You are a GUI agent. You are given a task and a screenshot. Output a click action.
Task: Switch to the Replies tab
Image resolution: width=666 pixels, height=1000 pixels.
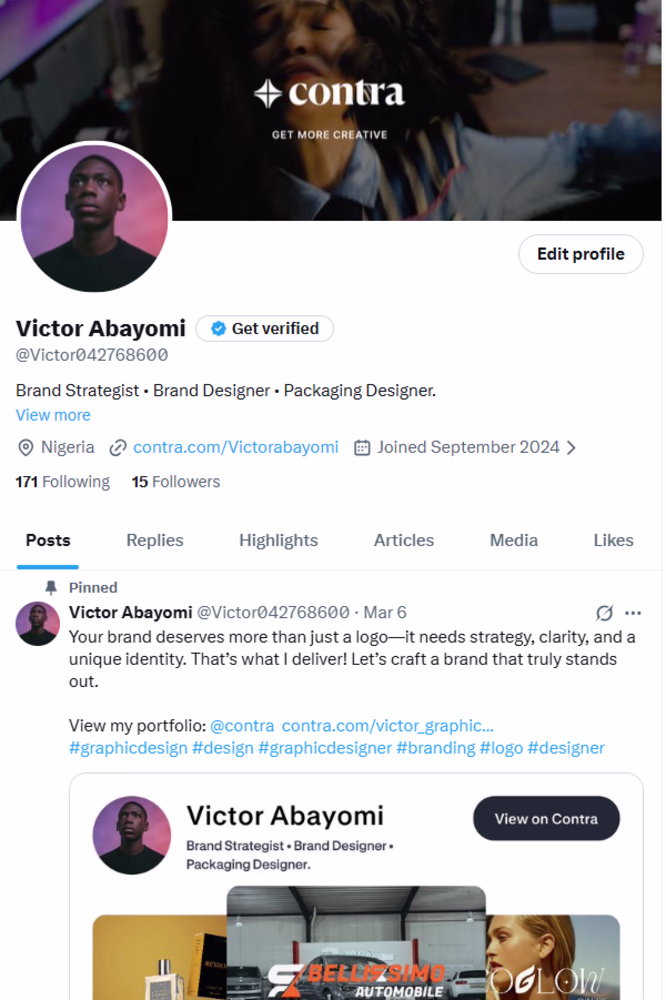click(155, 540)
